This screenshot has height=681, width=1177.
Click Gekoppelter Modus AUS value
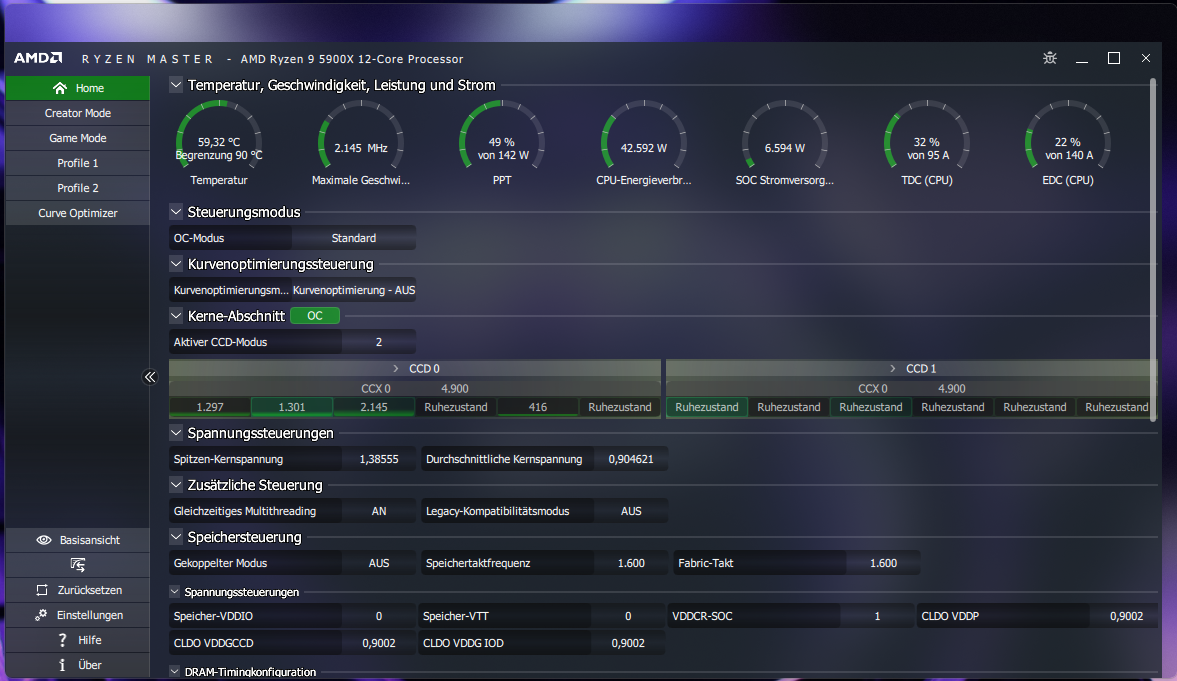pyautogui.click(x=378, y=562)
